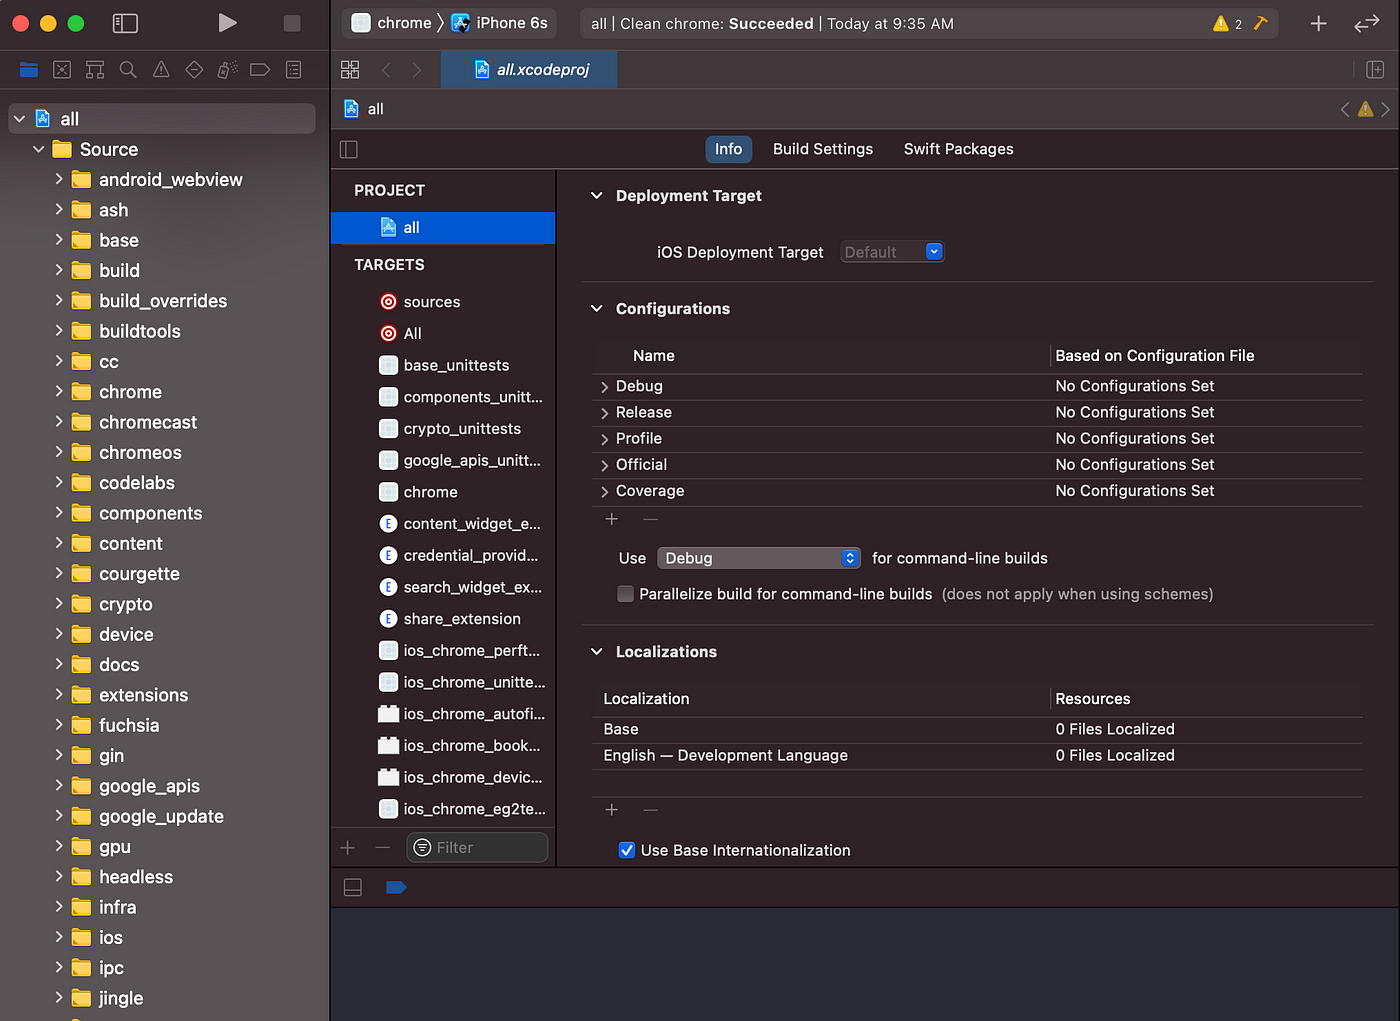Open the Test navigator diamond icon
This screenshot has height=1021, width=1400.
click(194, 69)
